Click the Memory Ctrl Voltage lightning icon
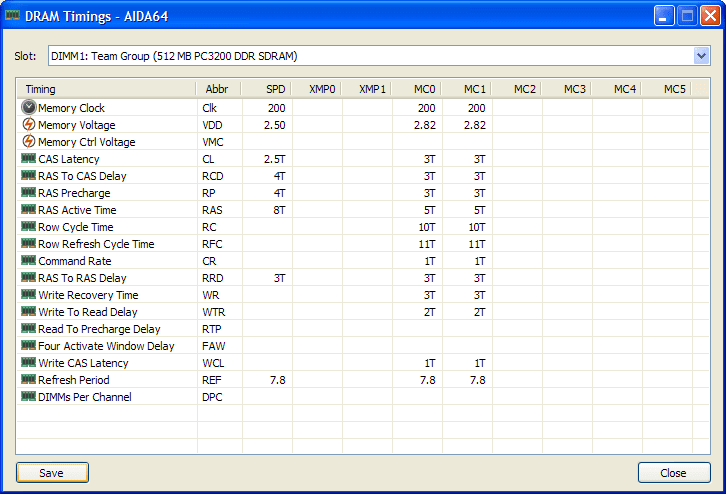This screenshot has width=726, height=494. click(29, 142)
